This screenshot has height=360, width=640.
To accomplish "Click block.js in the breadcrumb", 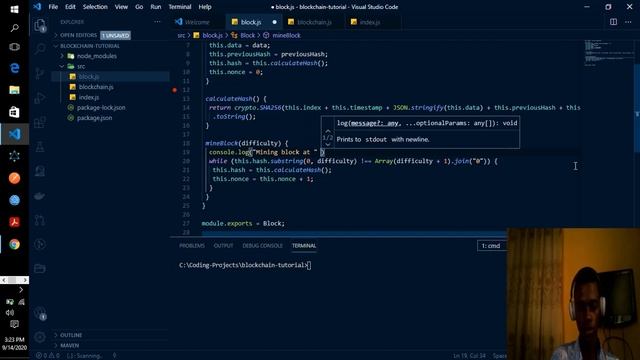I will 212,36.
